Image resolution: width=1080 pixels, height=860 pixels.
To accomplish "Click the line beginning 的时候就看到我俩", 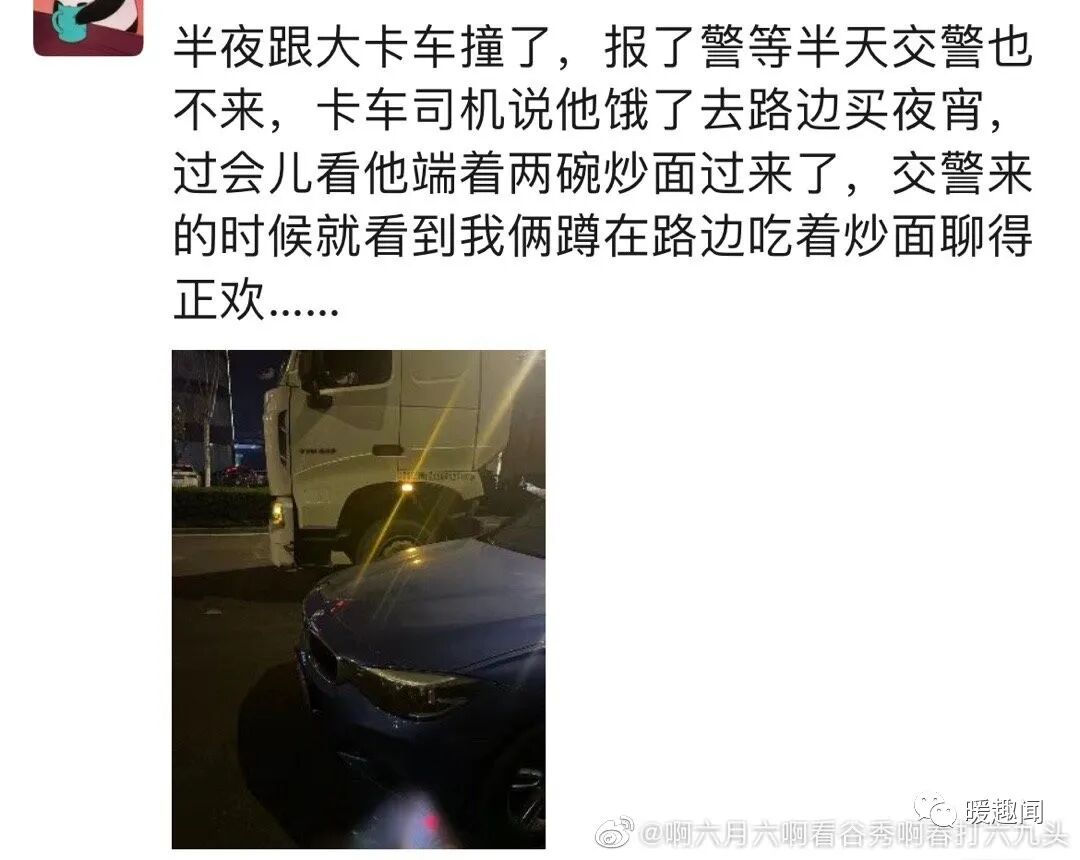I will 603,236.
